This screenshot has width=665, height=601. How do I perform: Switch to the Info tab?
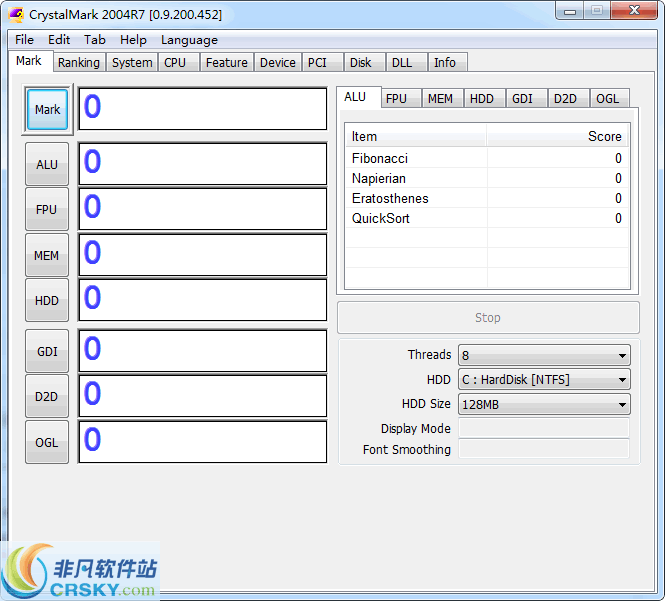[448, 62]
